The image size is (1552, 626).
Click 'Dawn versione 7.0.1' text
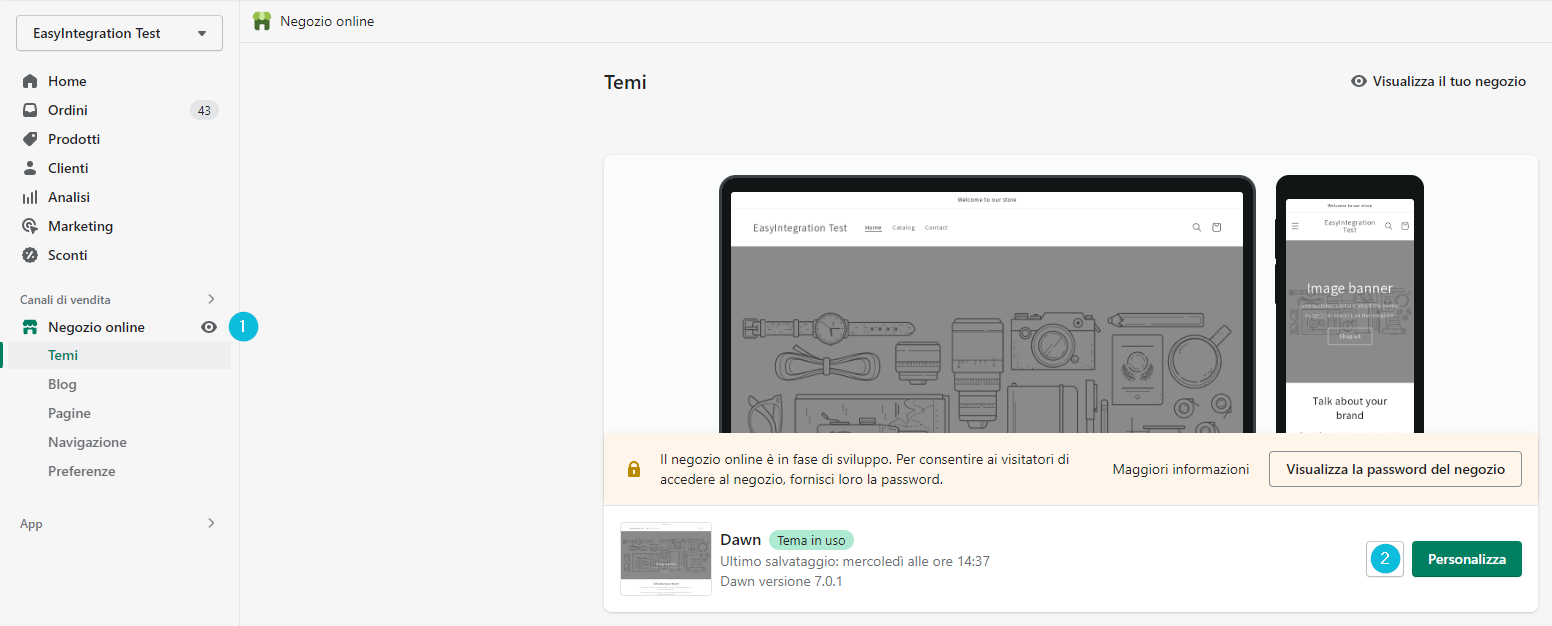point(781,581)
